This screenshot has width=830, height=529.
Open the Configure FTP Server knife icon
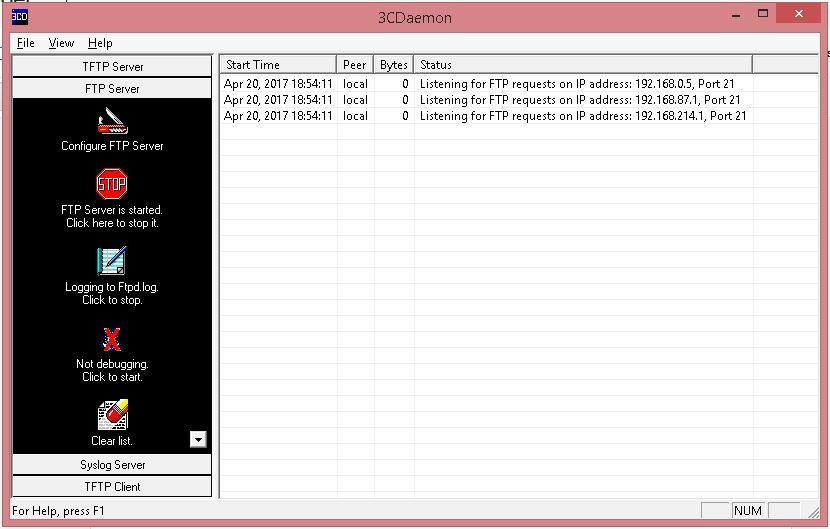pos(112,121)
